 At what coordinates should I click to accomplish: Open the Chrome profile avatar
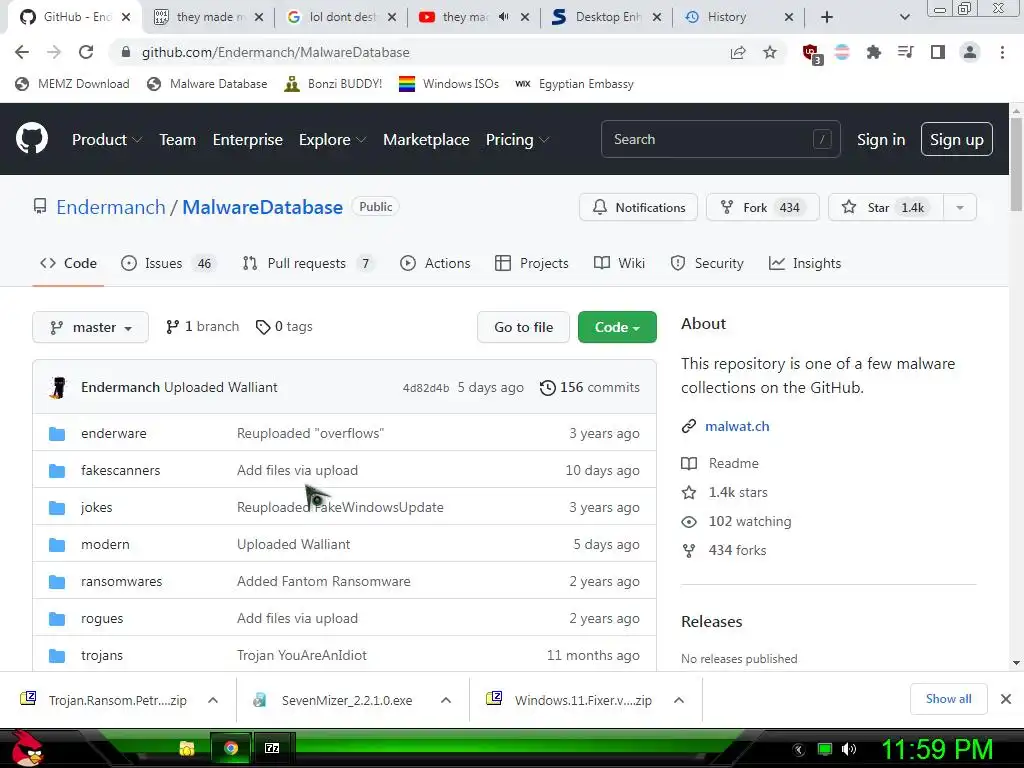tap(970, 52)
